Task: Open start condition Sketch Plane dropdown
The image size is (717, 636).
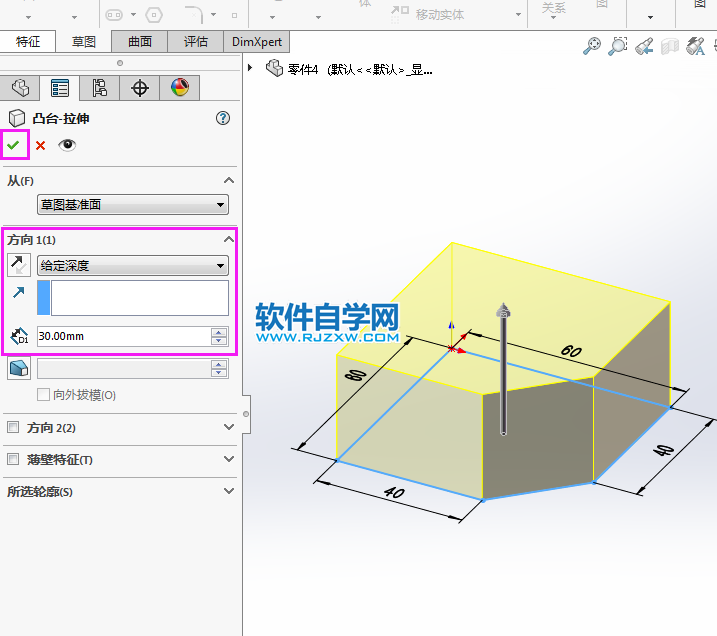Action: (133, 204)
